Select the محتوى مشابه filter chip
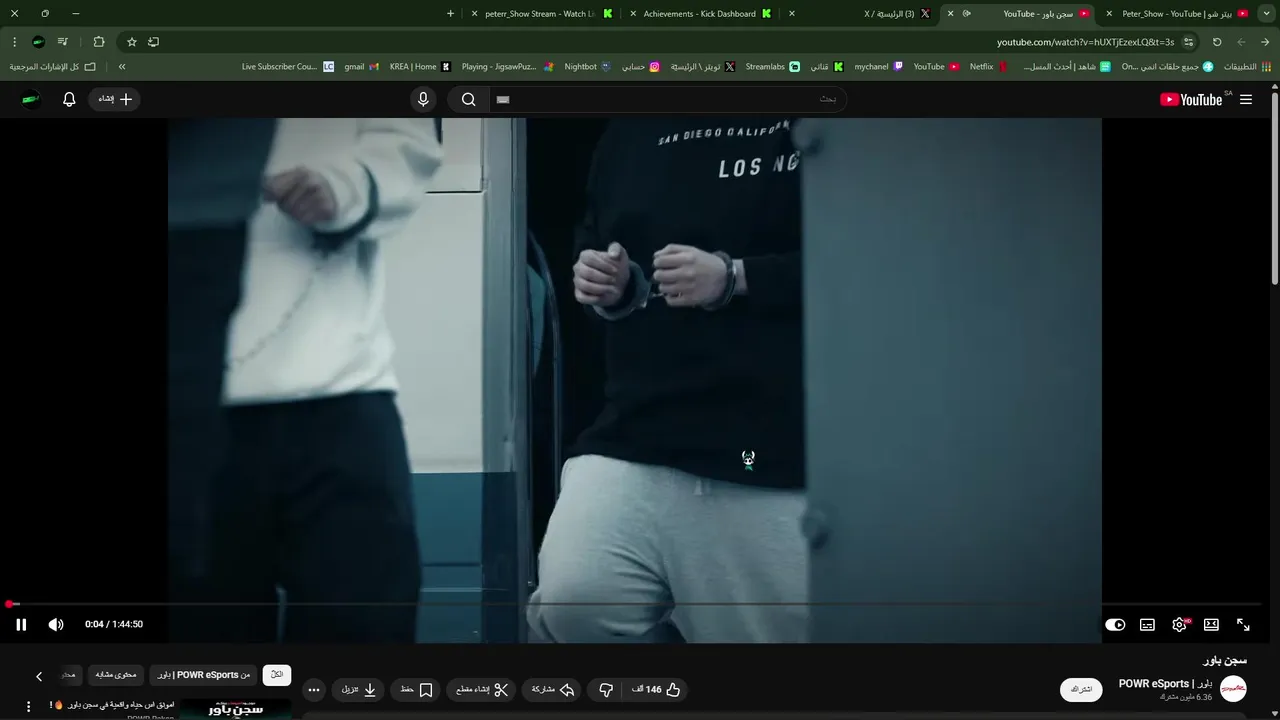1280x720 pixels. point(116,675)
